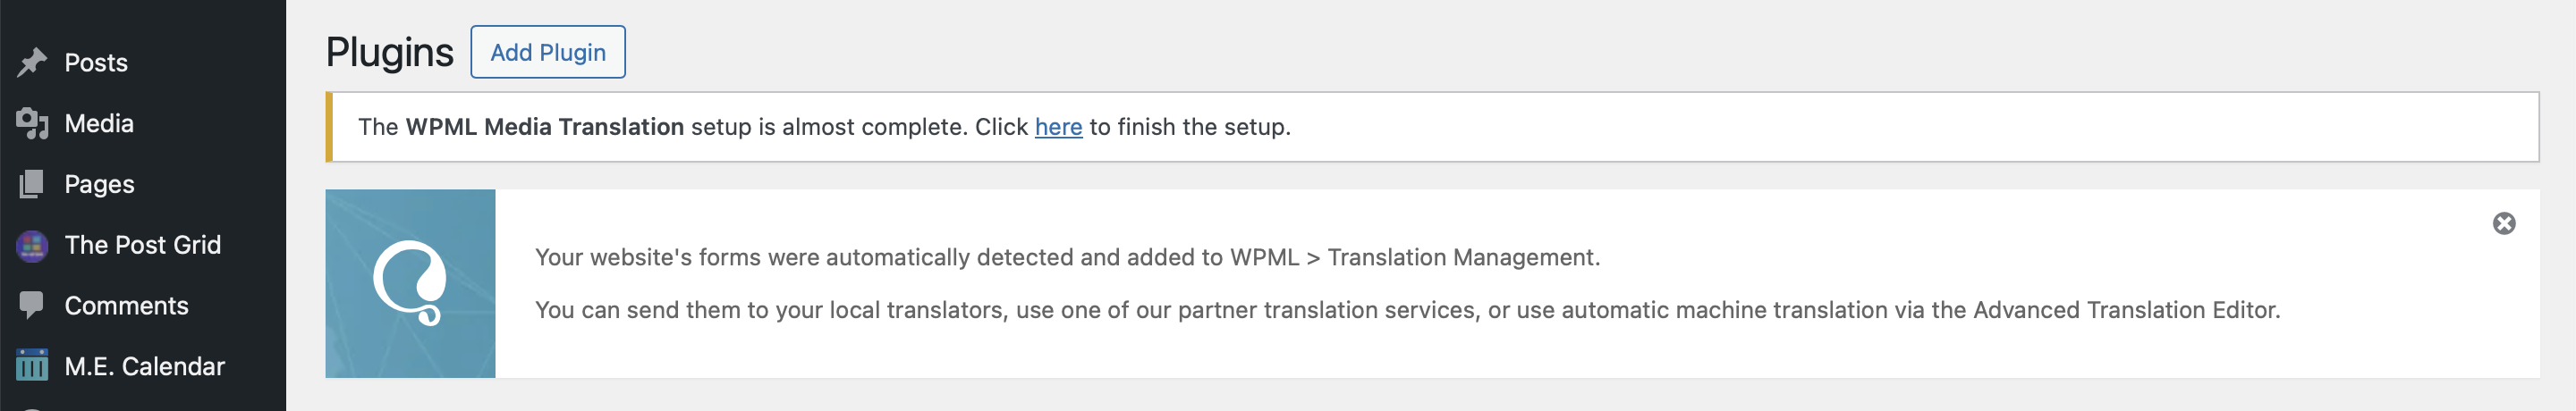This screenshot has height=411, width=2576.
Task: Dismiss the WPML forms detection notice
Action: pos(2503,223)
